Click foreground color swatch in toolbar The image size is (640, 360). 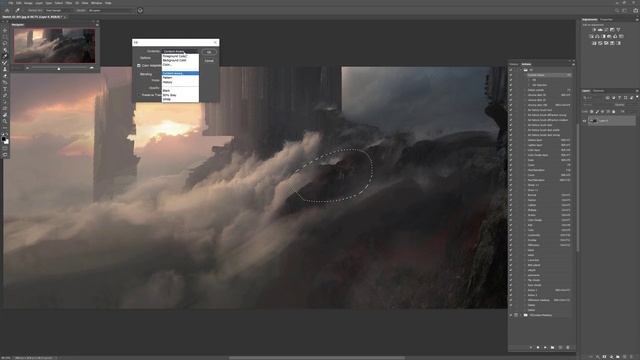click(4, 139)
